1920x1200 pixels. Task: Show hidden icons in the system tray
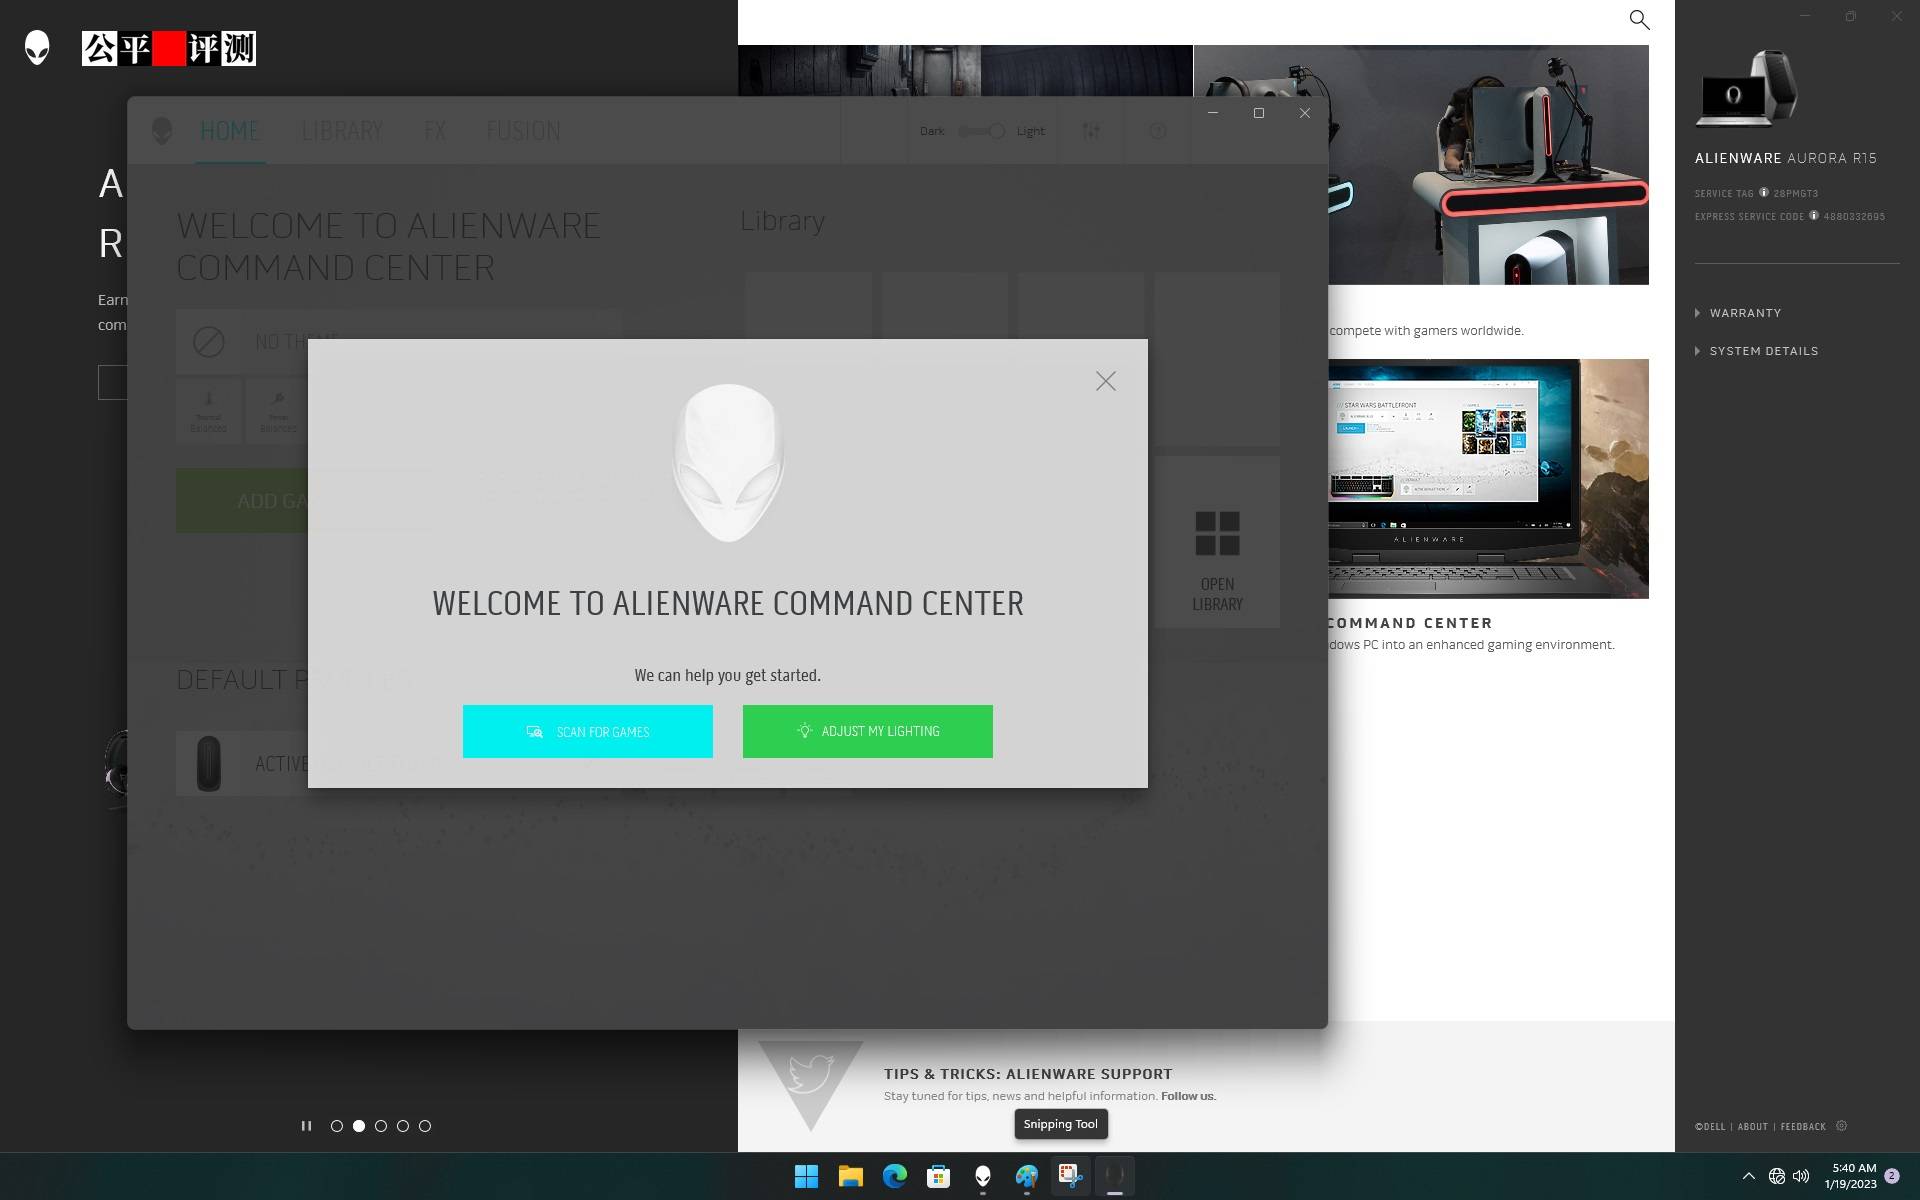(1749, 1176)
